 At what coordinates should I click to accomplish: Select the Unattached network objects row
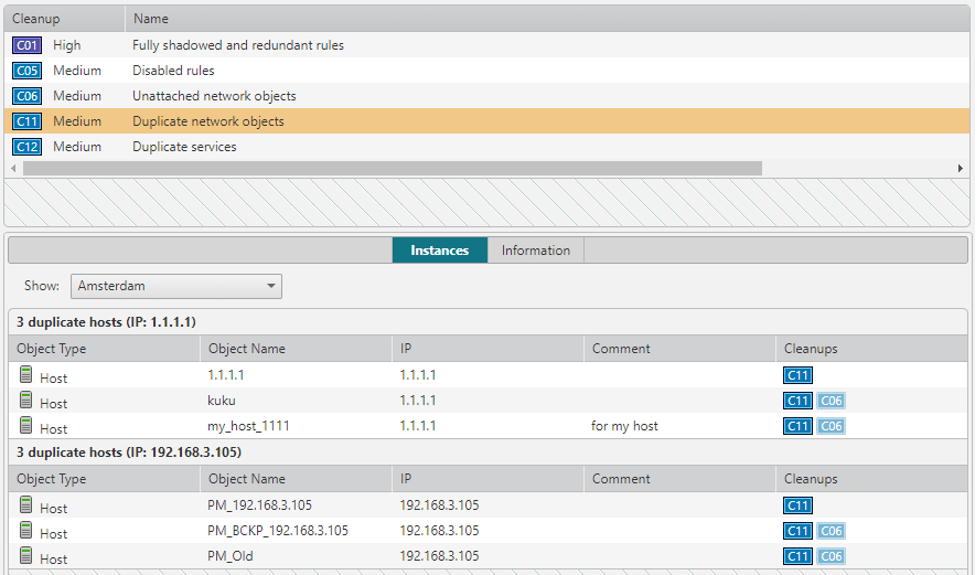(x=214, y=96)
